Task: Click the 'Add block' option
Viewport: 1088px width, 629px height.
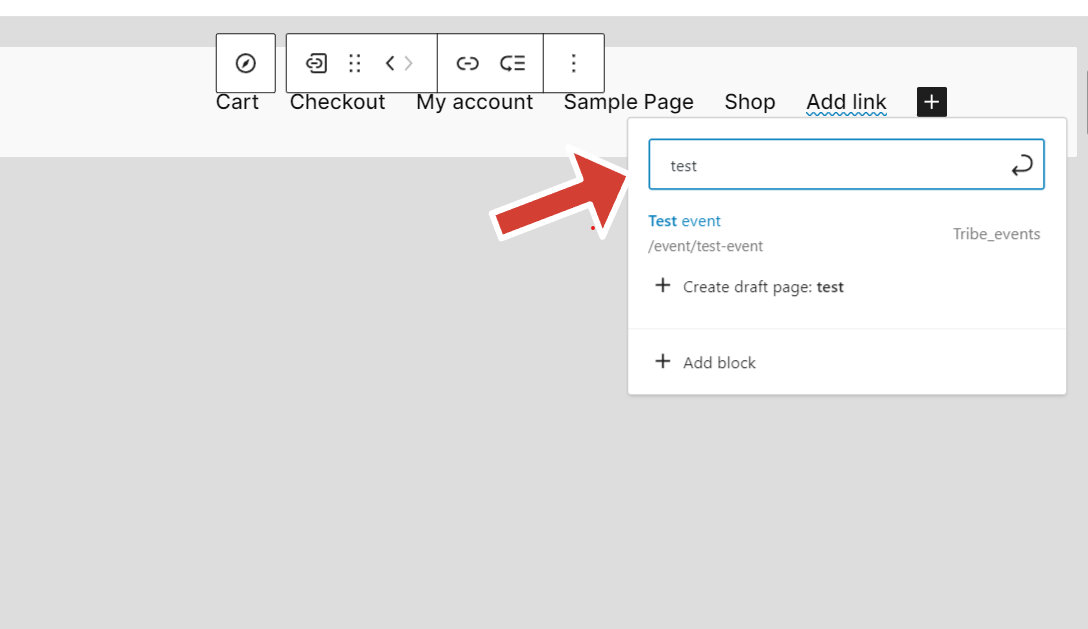Action: [x=718, y=363]
